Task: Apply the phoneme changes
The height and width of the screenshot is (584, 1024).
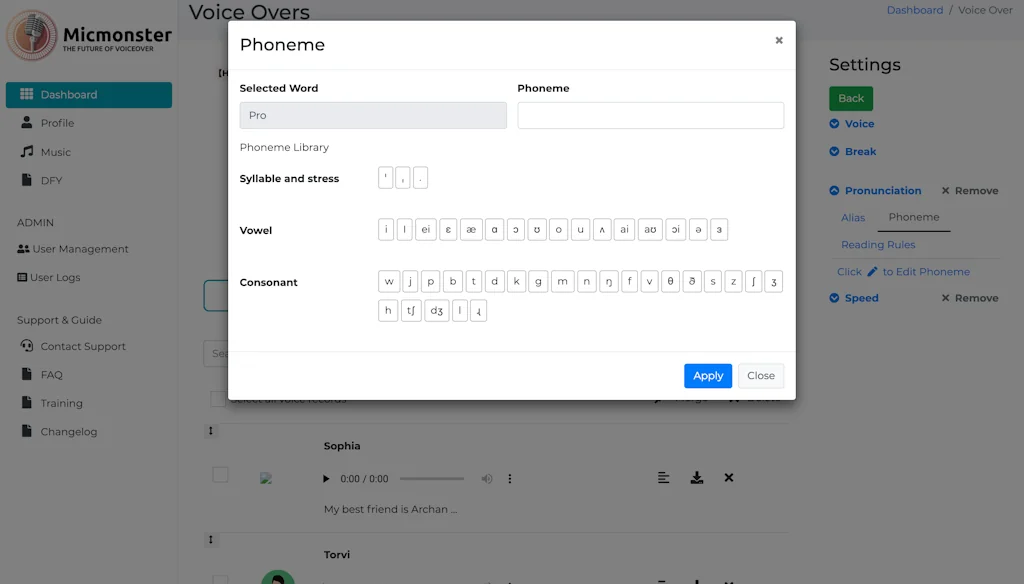Action: click(x=708, y=376)
